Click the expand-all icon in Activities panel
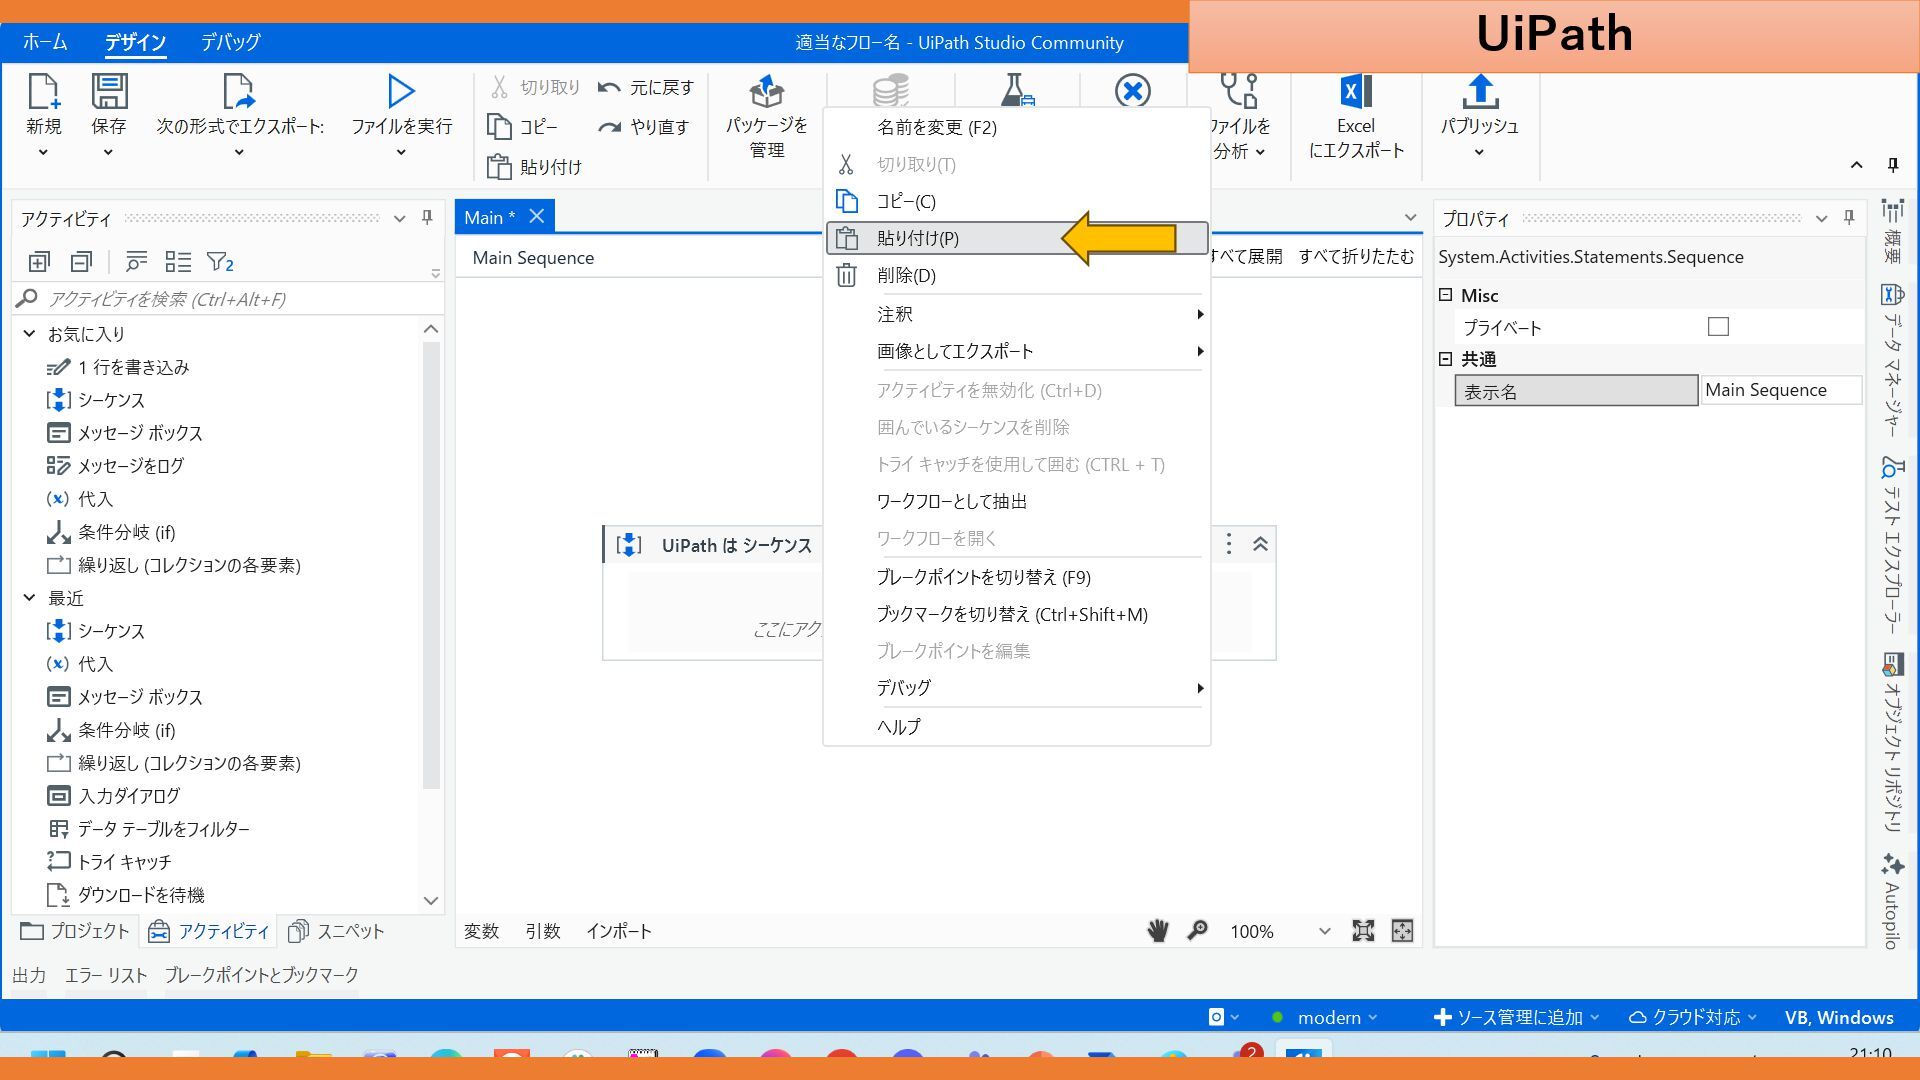 click(39, 262)
